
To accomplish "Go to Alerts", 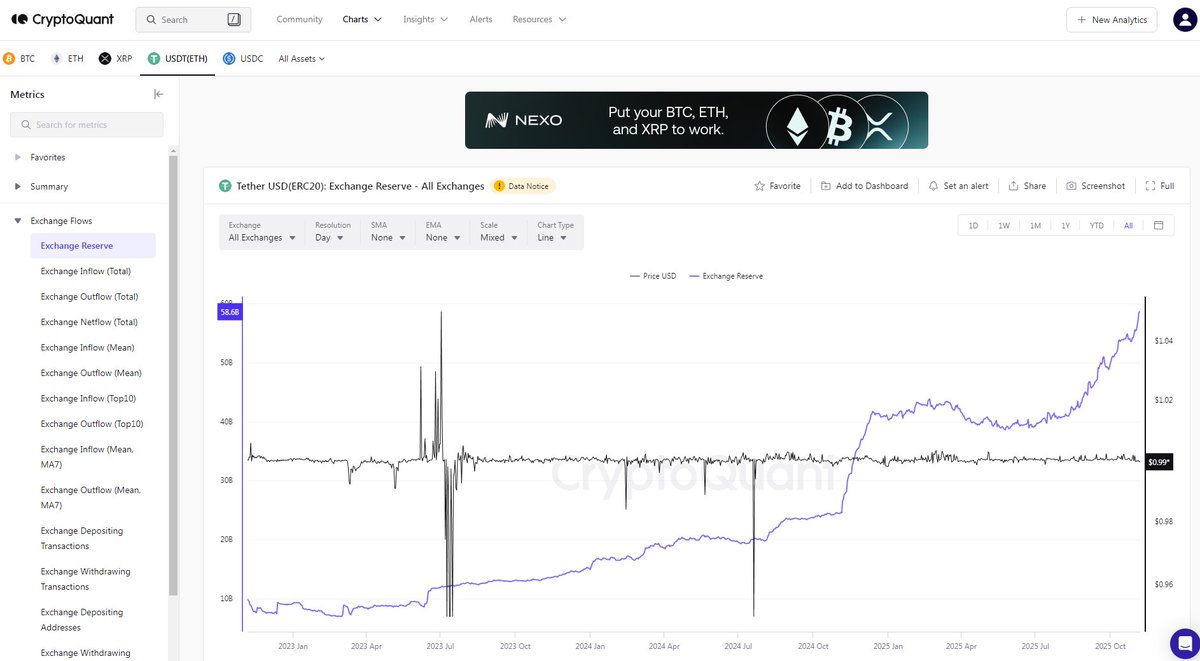I will click(481, 19).
